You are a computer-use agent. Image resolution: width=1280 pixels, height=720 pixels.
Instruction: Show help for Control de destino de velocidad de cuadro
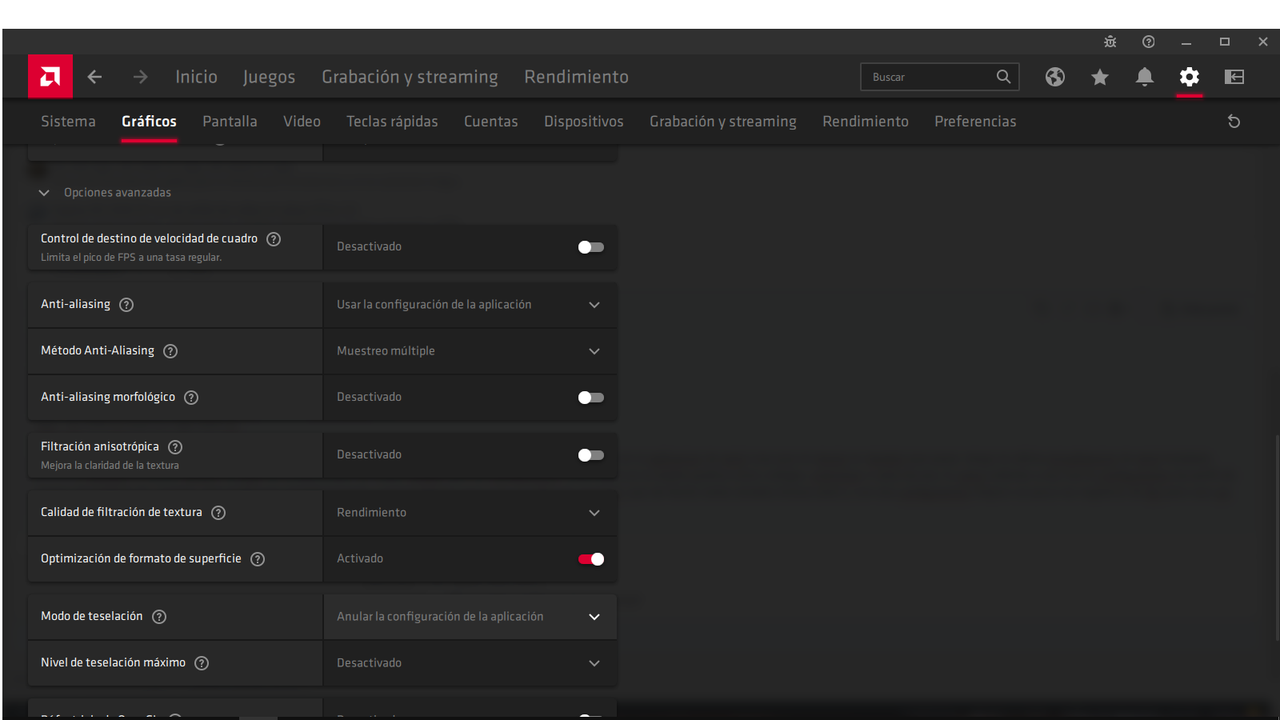pyautogui.click(x=274, y=239)
